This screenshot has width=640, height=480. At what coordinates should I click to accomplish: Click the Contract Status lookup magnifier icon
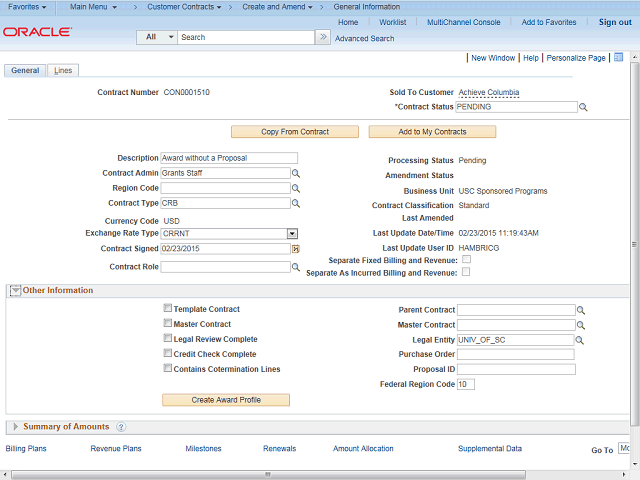coord(584,107)
